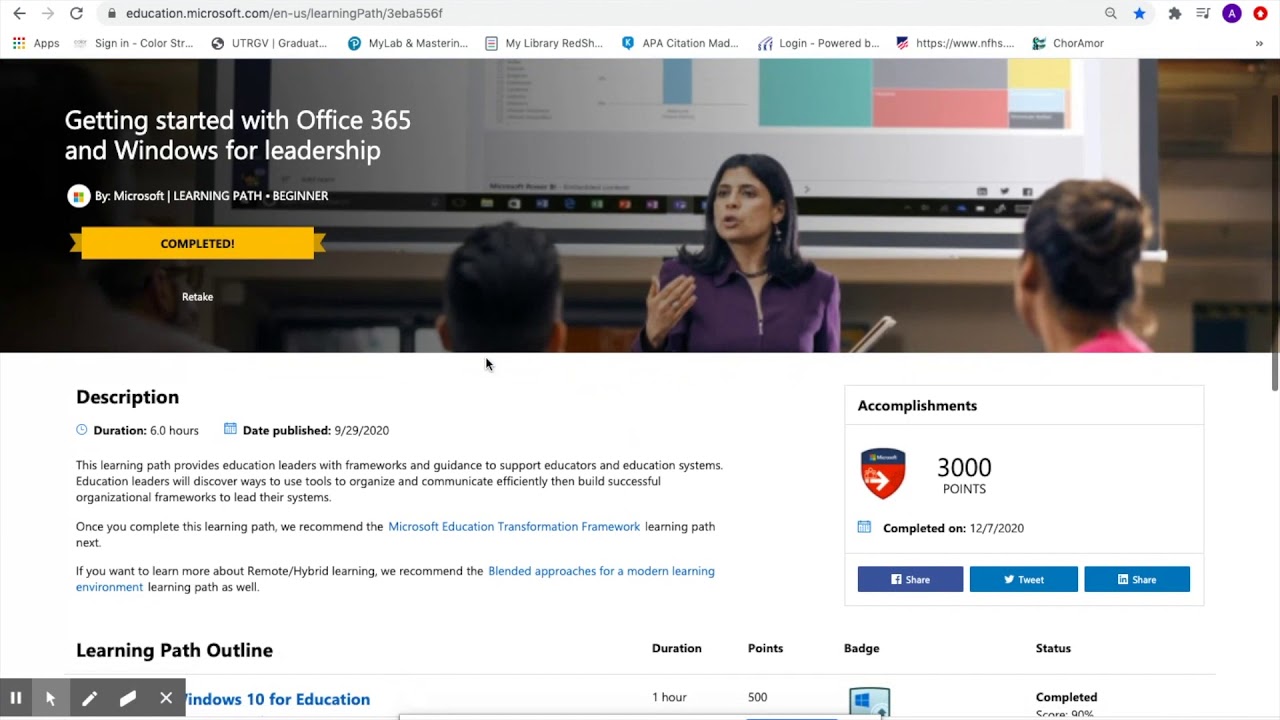Open Microsoft Education Transformation Framework link
1280x720 pixels.
[x=514, y=526]
